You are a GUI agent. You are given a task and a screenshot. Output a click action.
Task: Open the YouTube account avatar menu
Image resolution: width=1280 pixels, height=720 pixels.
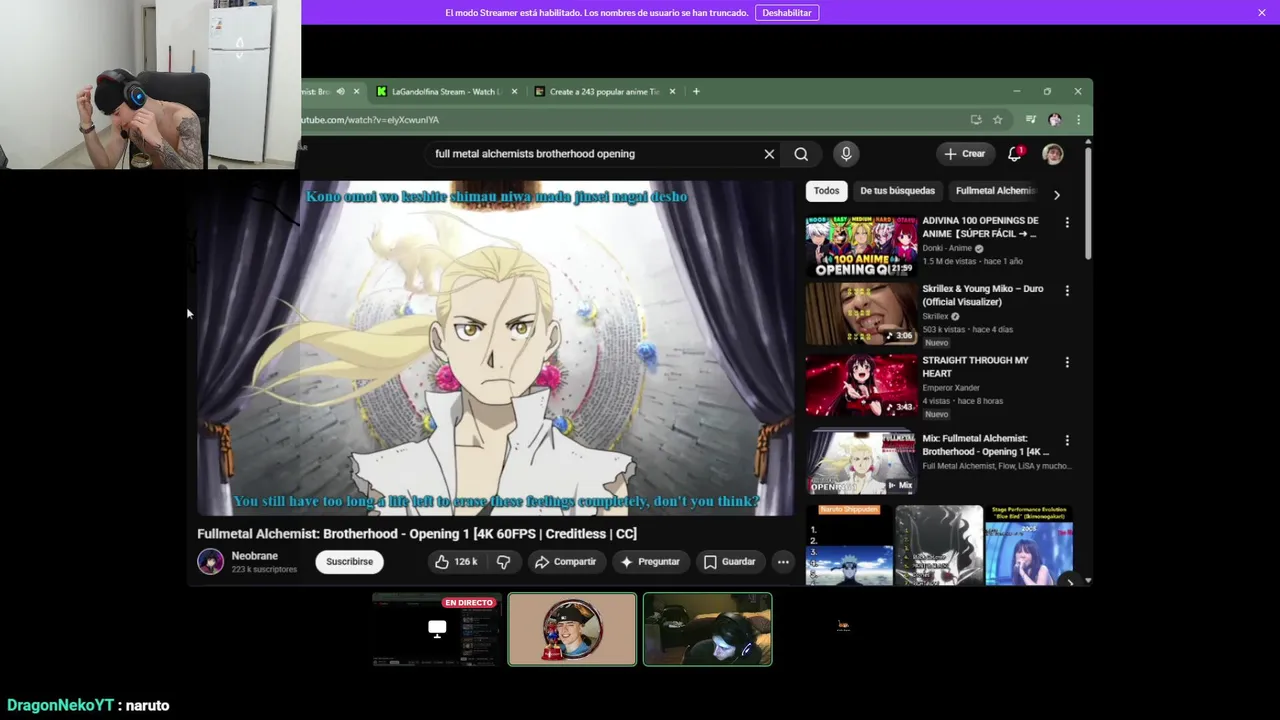point(1053,154)
